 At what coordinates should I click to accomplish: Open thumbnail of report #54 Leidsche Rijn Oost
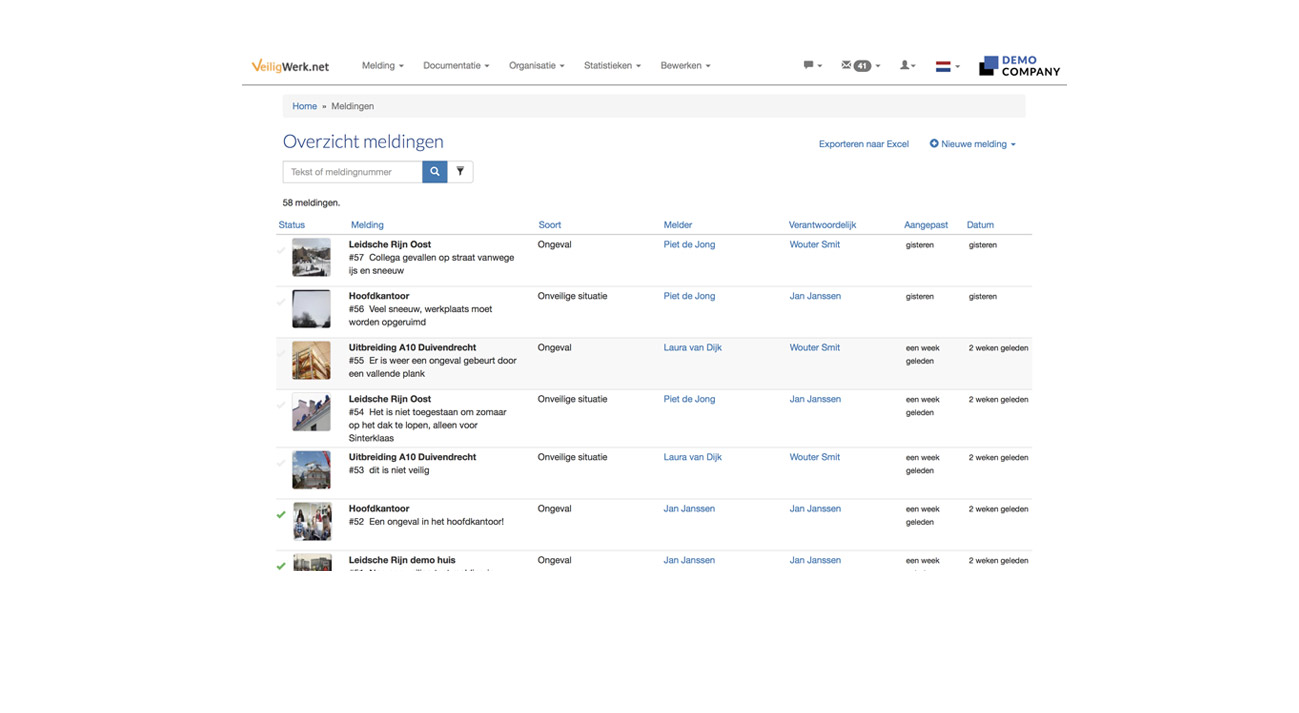coord(311,412)
